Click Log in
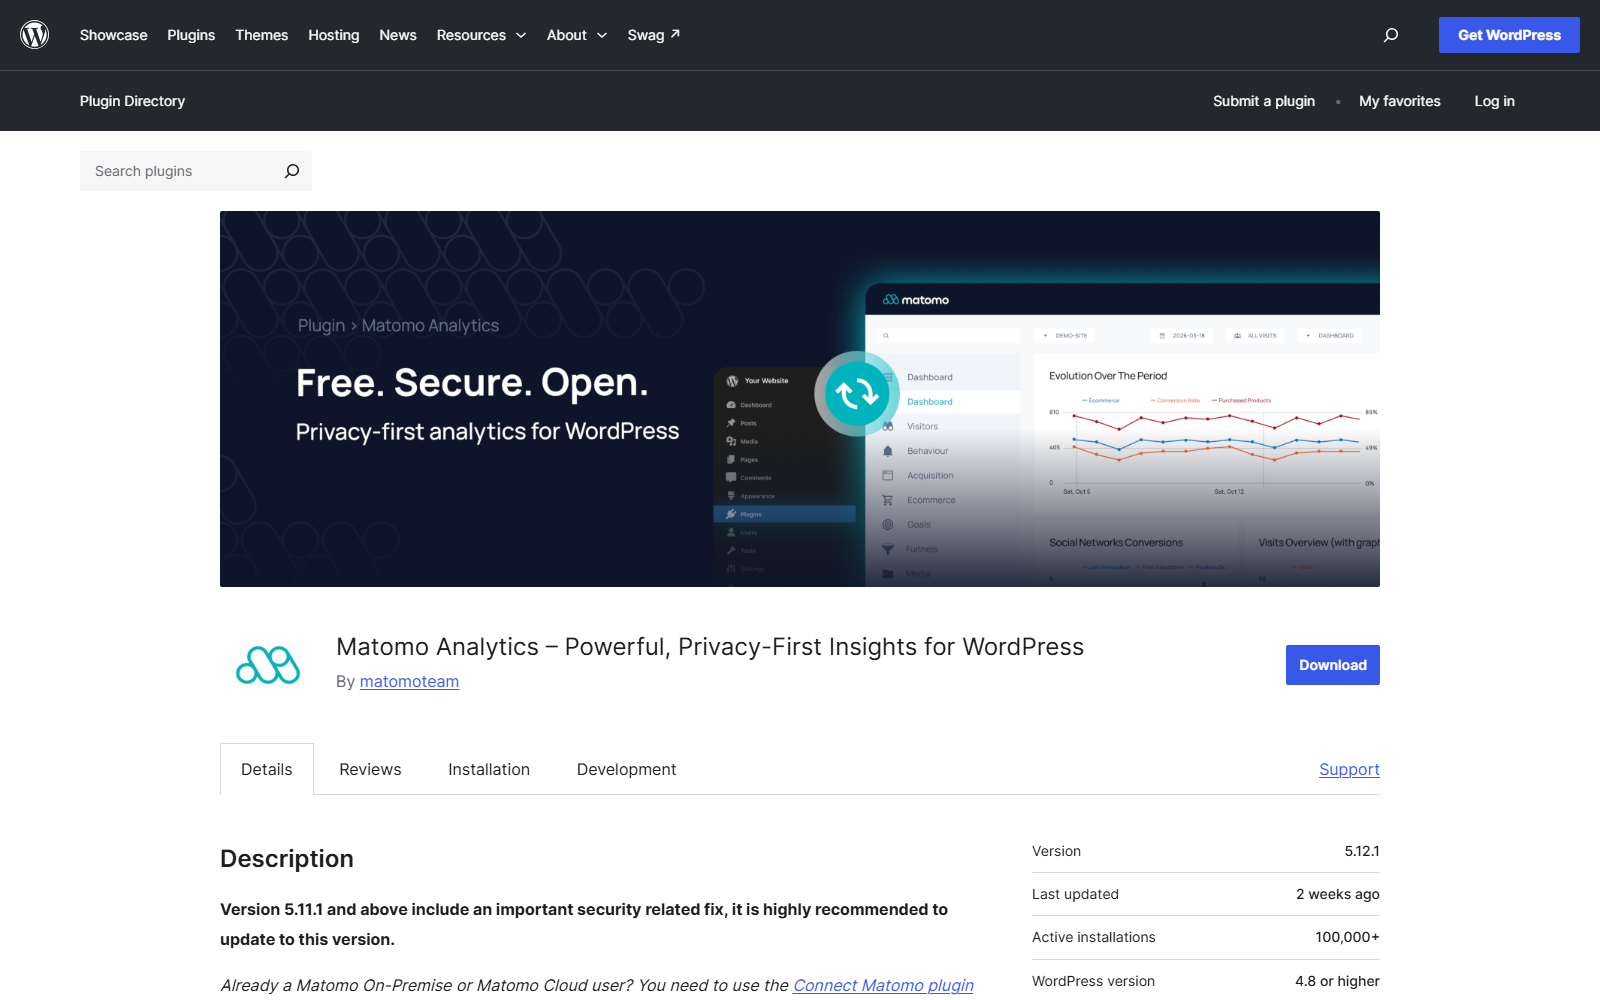 tap(1494, 101)
